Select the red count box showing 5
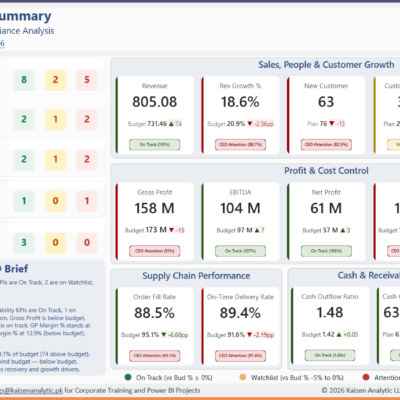This screenshot has width=400, height=400. point(87,80)
